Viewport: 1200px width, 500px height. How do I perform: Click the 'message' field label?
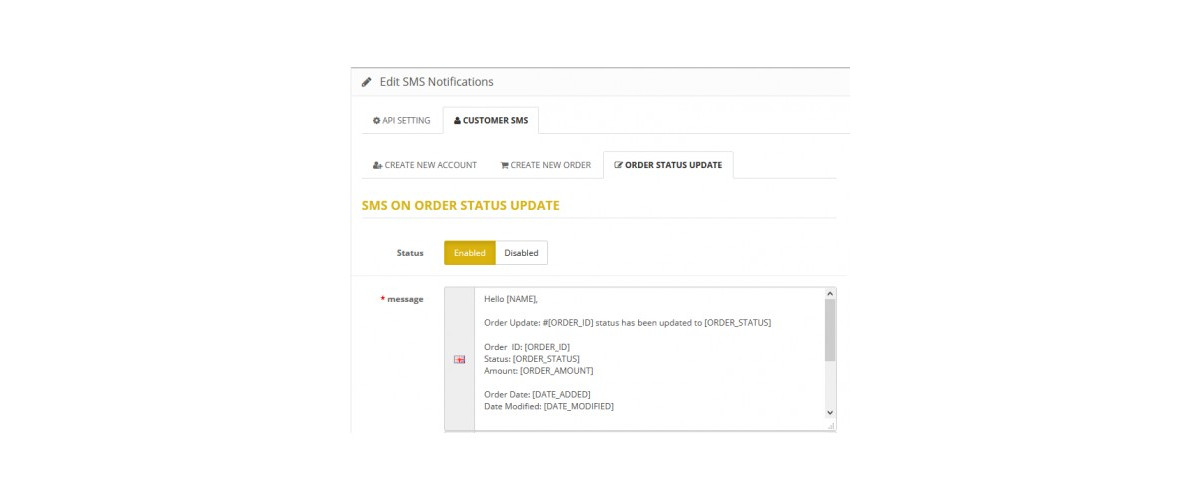click(x=405, y=298)
